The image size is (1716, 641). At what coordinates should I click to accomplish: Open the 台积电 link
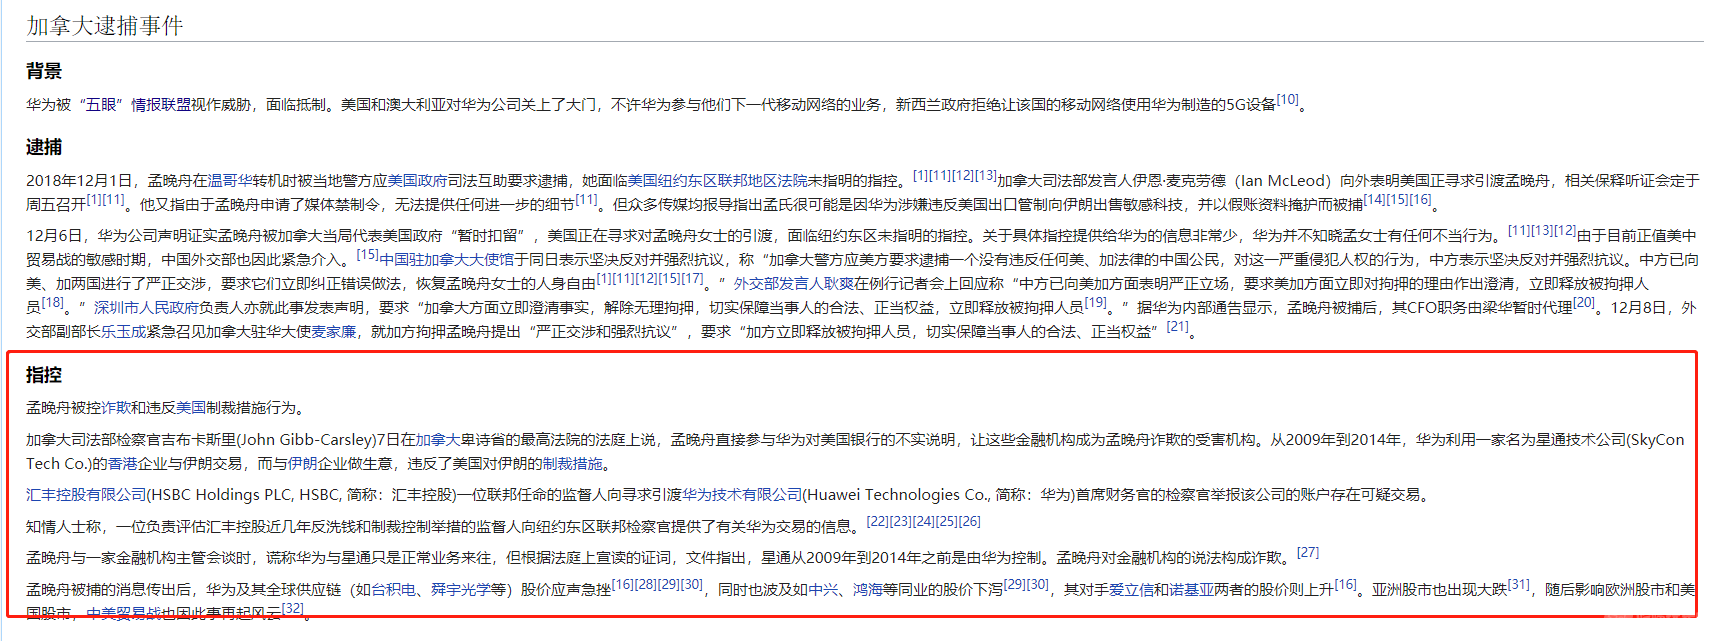tap(393, 590)
